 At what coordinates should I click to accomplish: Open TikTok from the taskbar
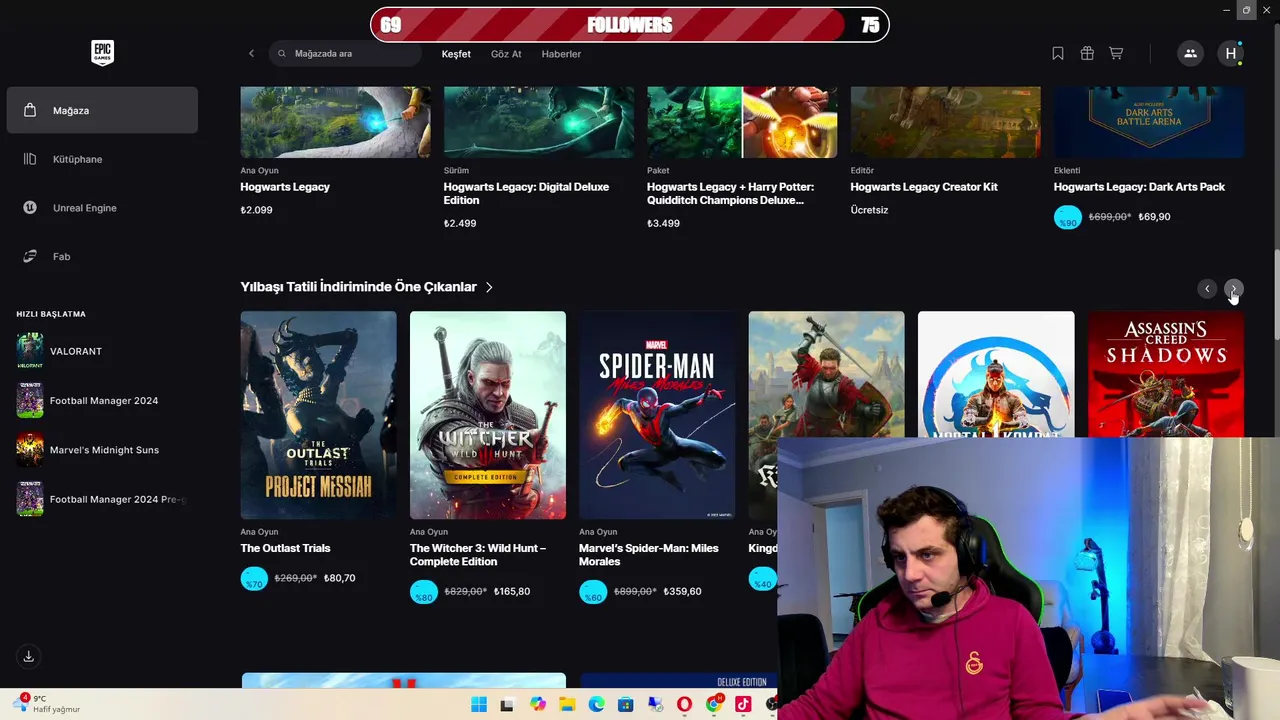[x=743, y=705]
